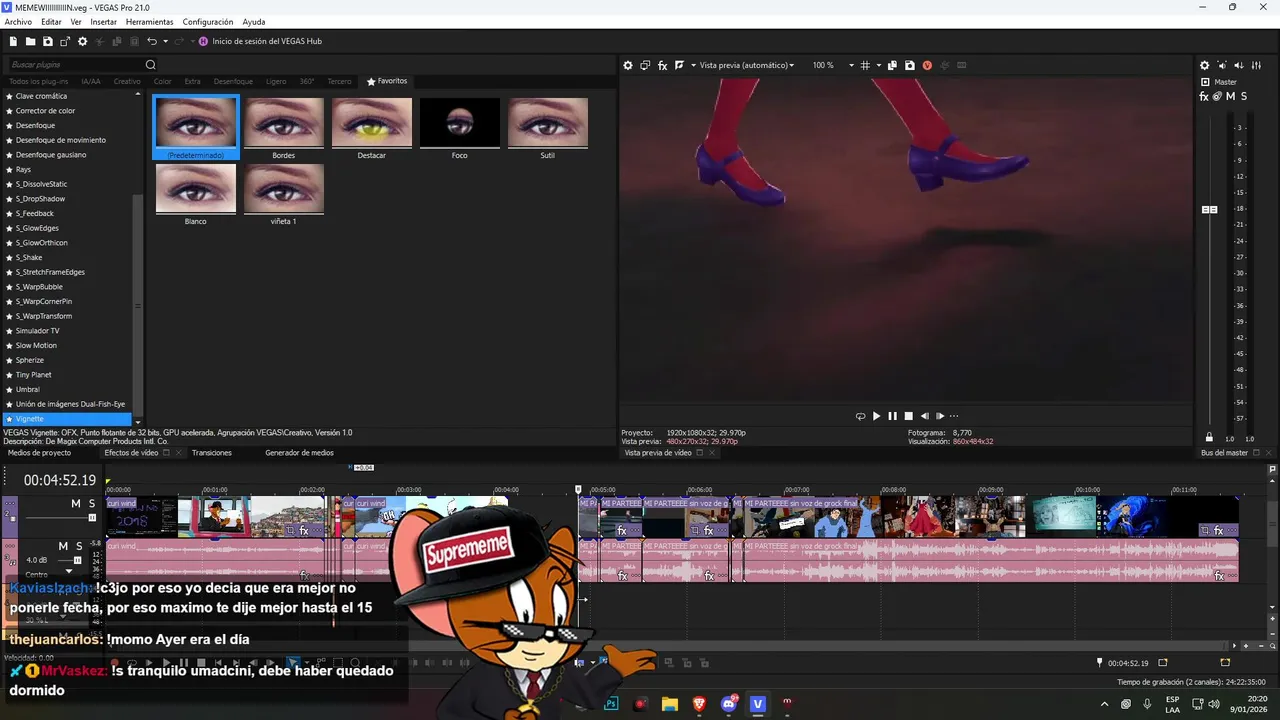Toggle loop playback icon under the preview
The image size is (1280, 720).
pyautogui.click(x=860, y=416)
